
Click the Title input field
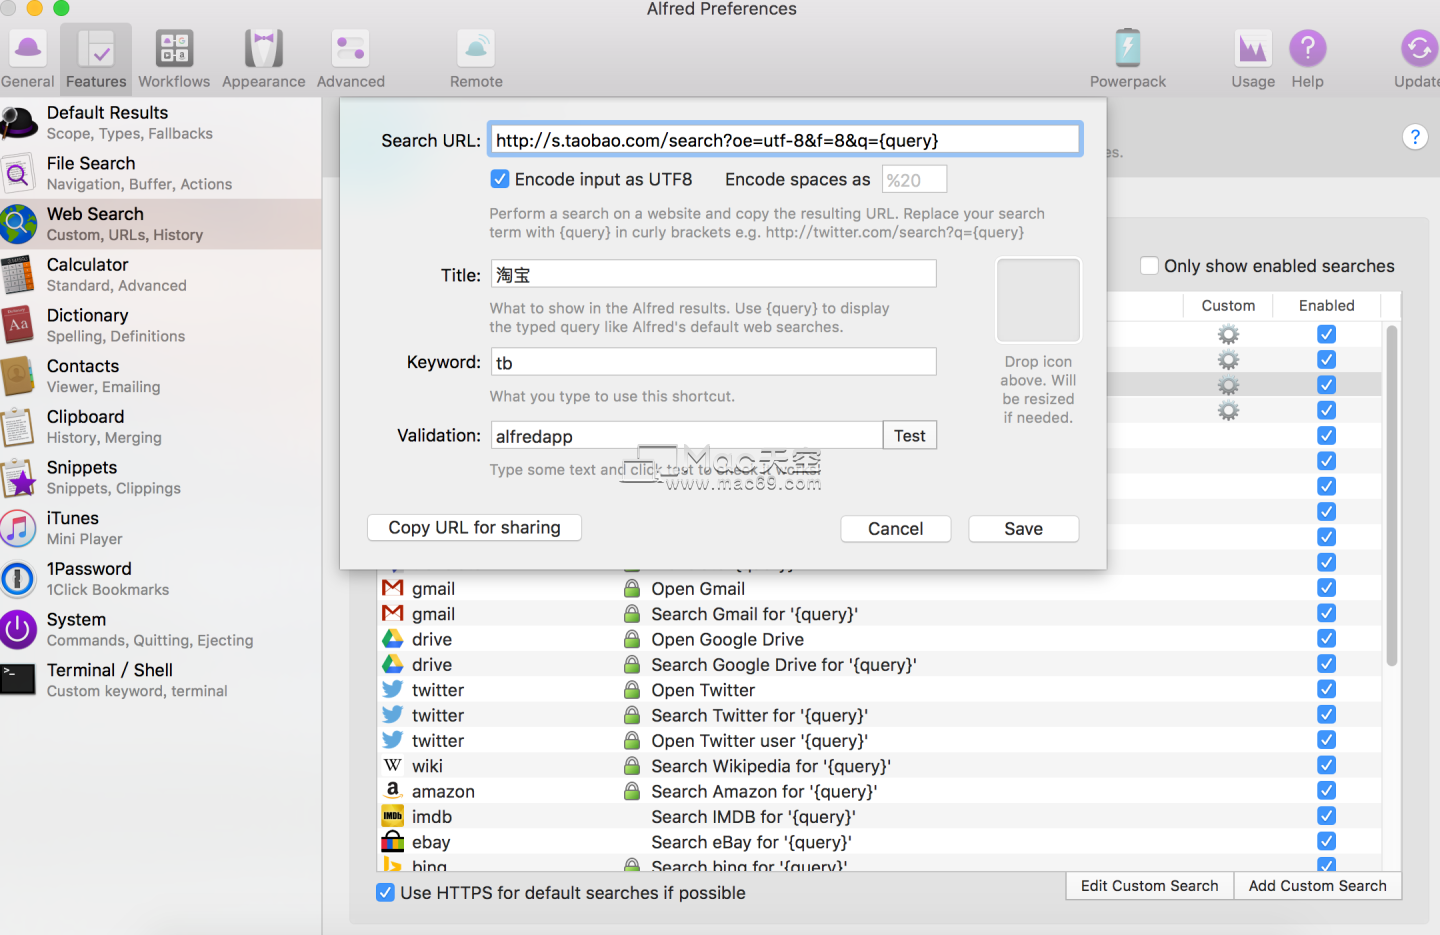714,274
